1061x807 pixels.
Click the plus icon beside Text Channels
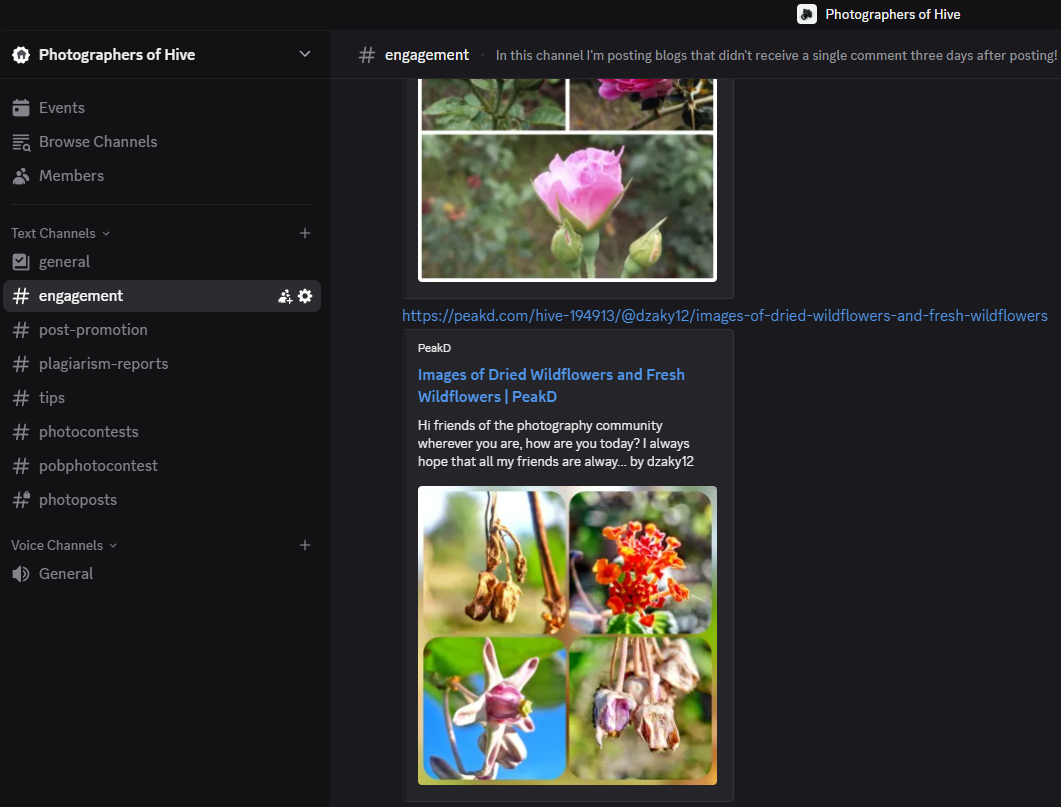(x=305, y=233)
